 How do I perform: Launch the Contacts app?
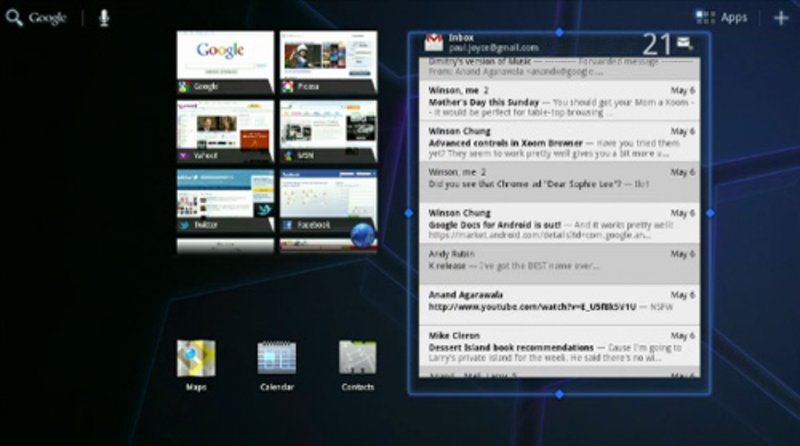(x=358, y=365)
